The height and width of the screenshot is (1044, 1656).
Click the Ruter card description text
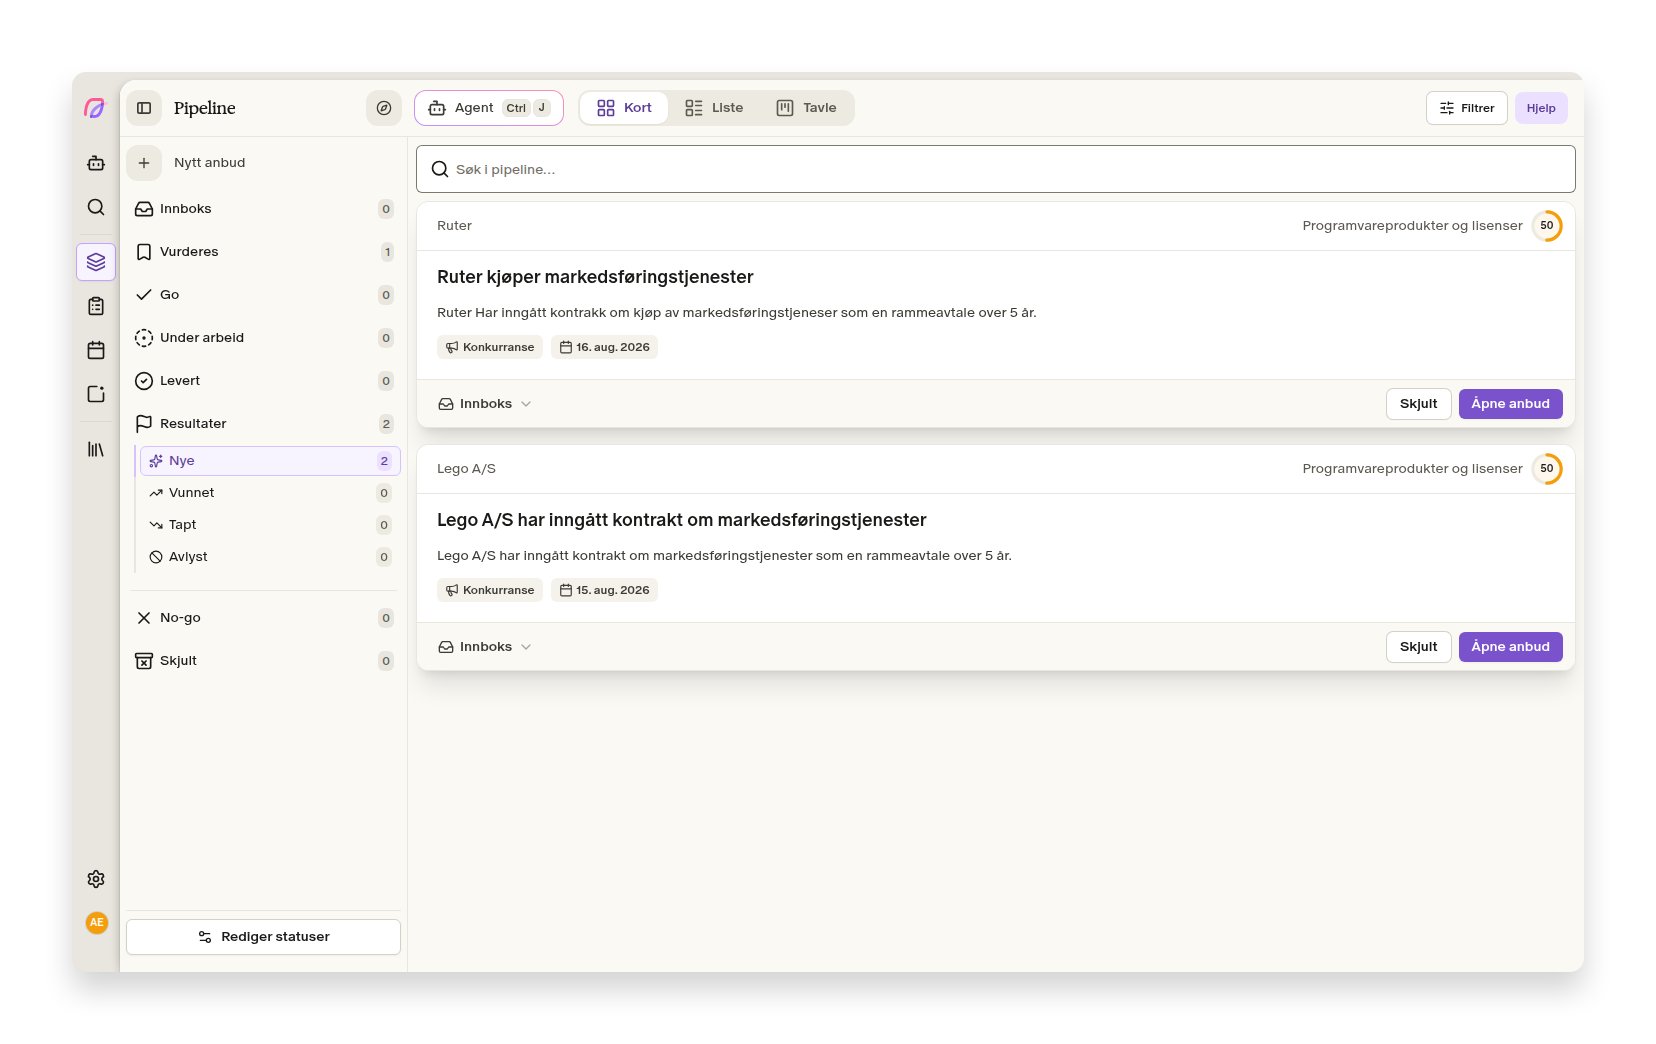click(x=737, y=313)
